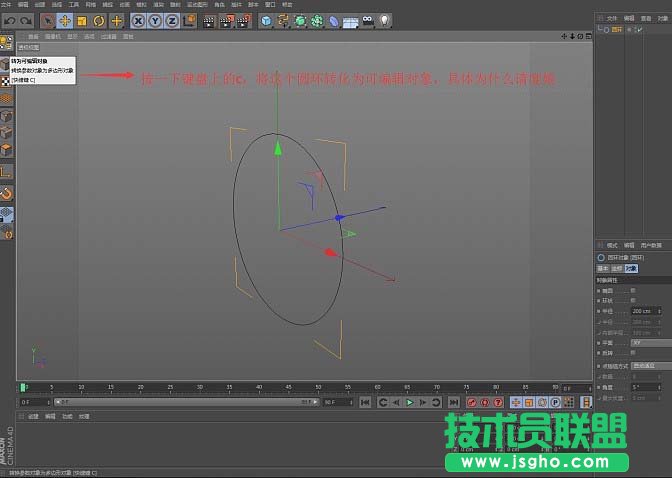The height and width of the screenshot is (478, 672).
Task: Click the first red record keyframe button
Action: [x=472, y=402]
